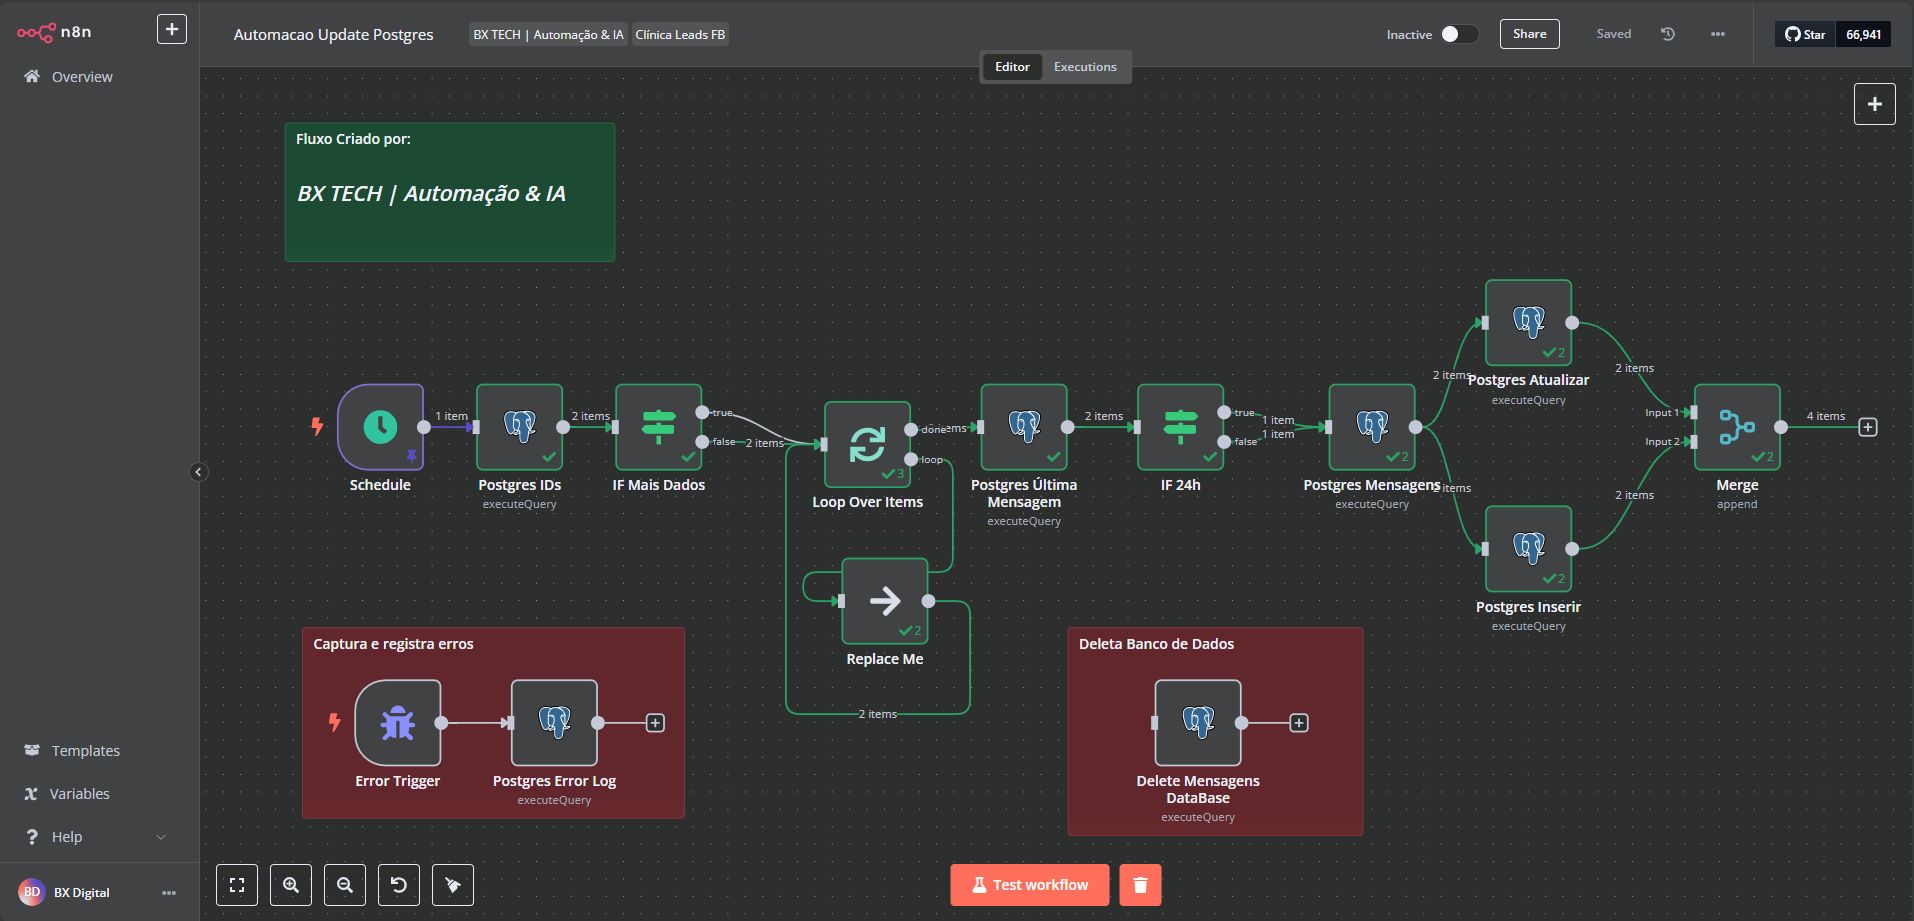
Task: Select the Loop Over Items node
Action: point(867,444)
